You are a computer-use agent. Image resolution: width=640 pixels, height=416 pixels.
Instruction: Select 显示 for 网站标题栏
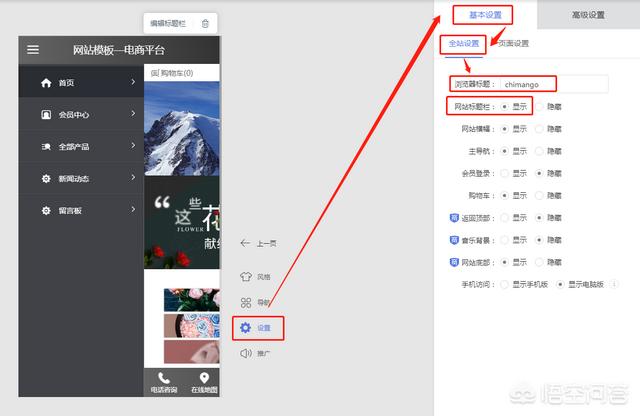point(505,107)
